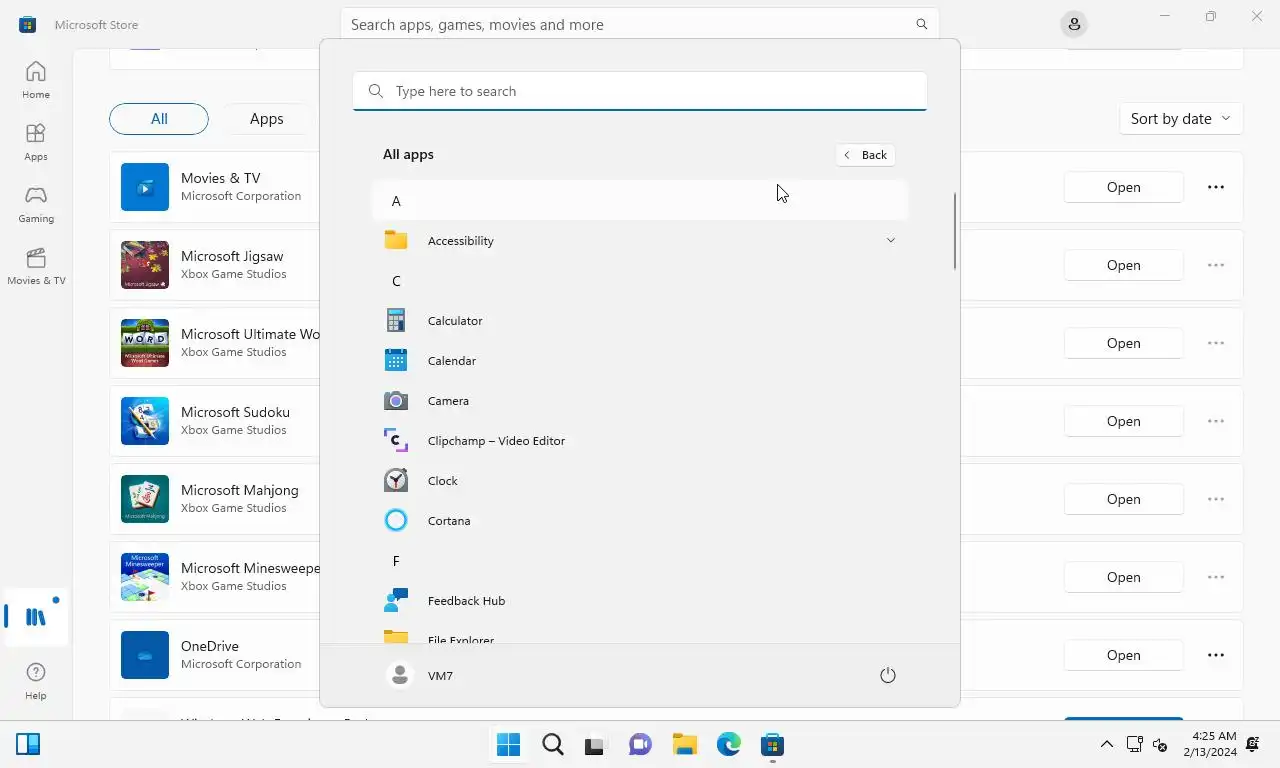This screenshot has height=768, width=1280.
Task: Open the Calendar app in Start menu
Action: [640, 361]
